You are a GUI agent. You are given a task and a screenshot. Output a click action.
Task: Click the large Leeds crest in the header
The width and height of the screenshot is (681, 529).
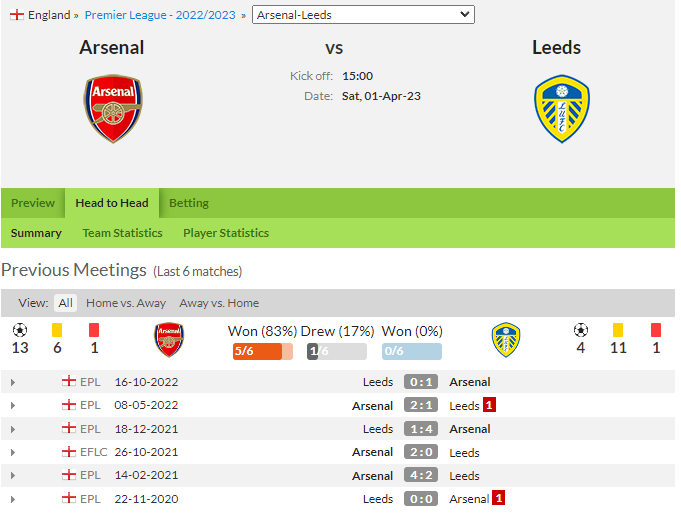click(x=562, y=109)
